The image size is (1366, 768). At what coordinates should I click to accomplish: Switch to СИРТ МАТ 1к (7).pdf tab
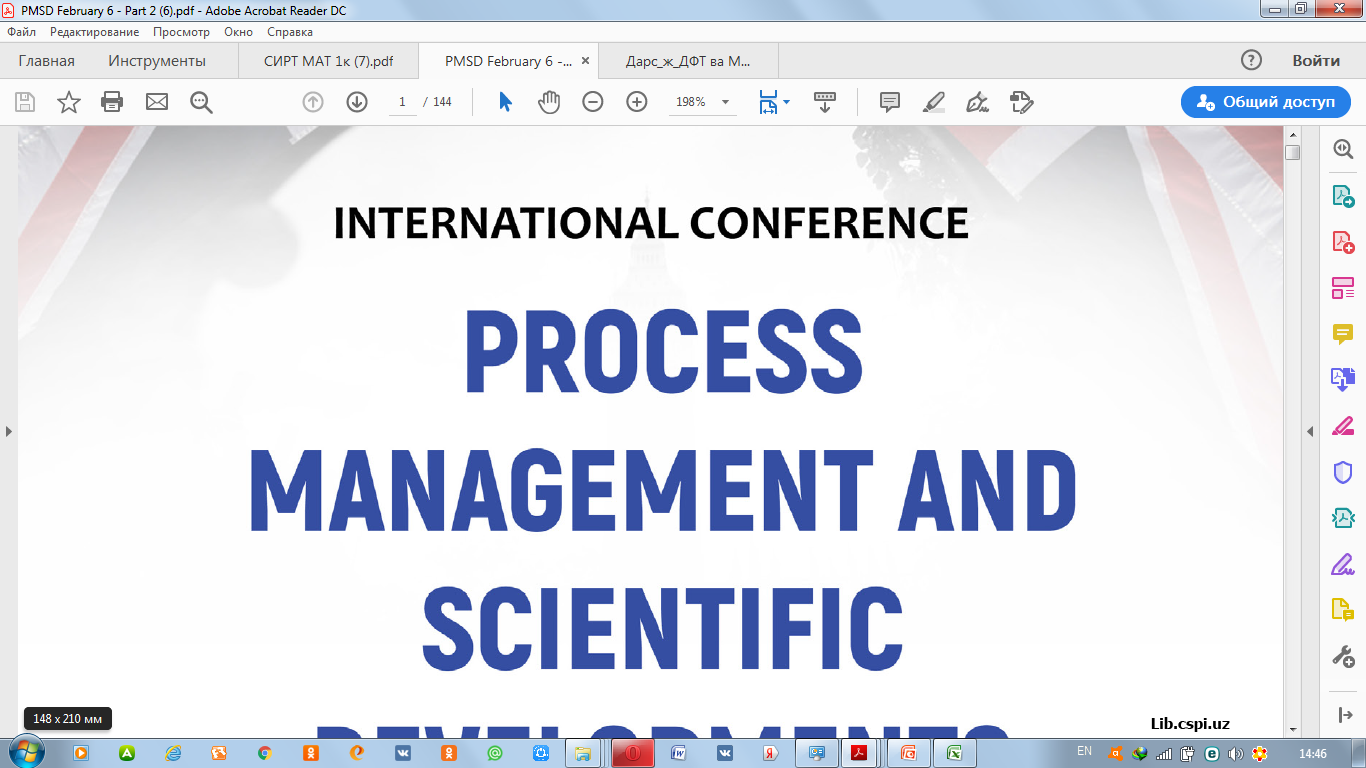[x=328, y=61]
